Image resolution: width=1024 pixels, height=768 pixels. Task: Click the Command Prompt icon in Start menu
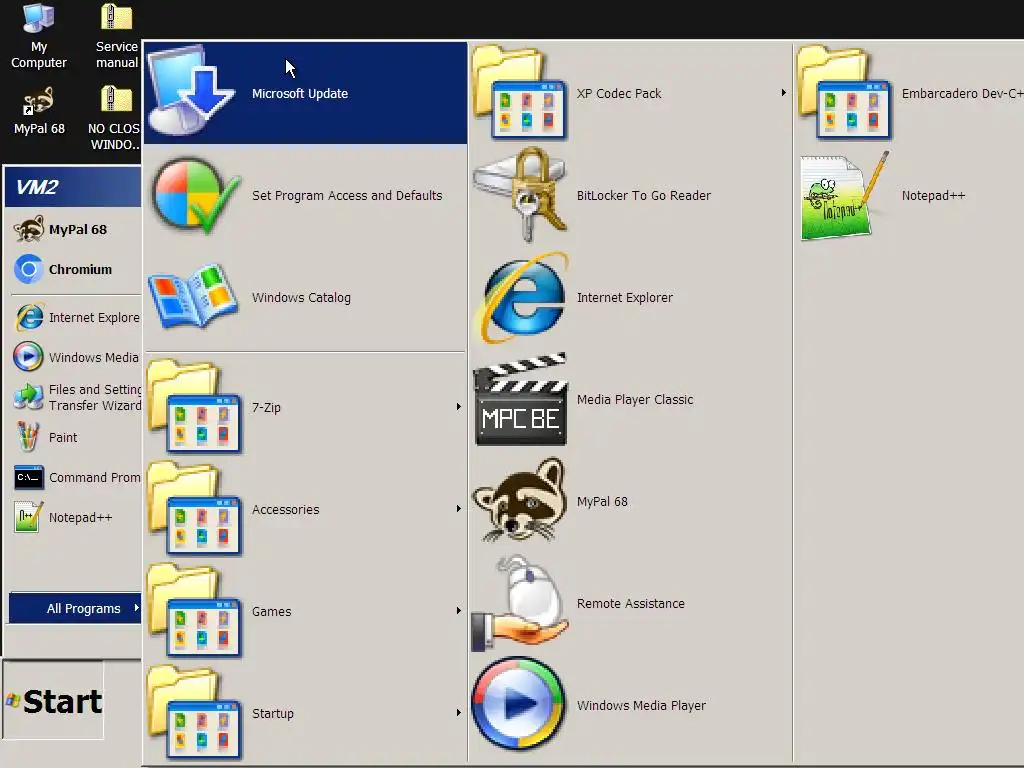[x=29, y=477]
